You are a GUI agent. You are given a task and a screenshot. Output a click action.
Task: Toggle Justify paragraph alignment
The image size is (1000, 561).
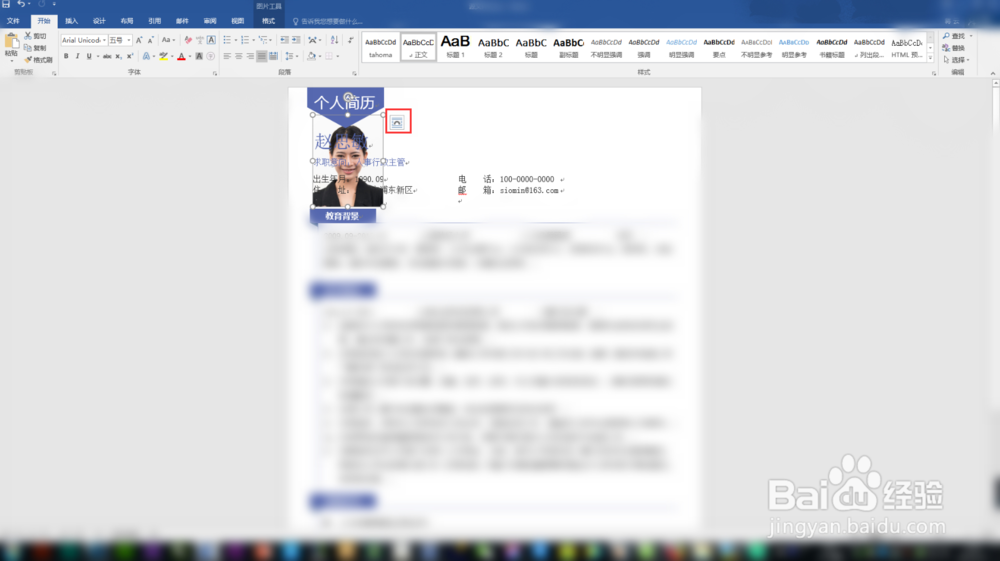[261, 56]
